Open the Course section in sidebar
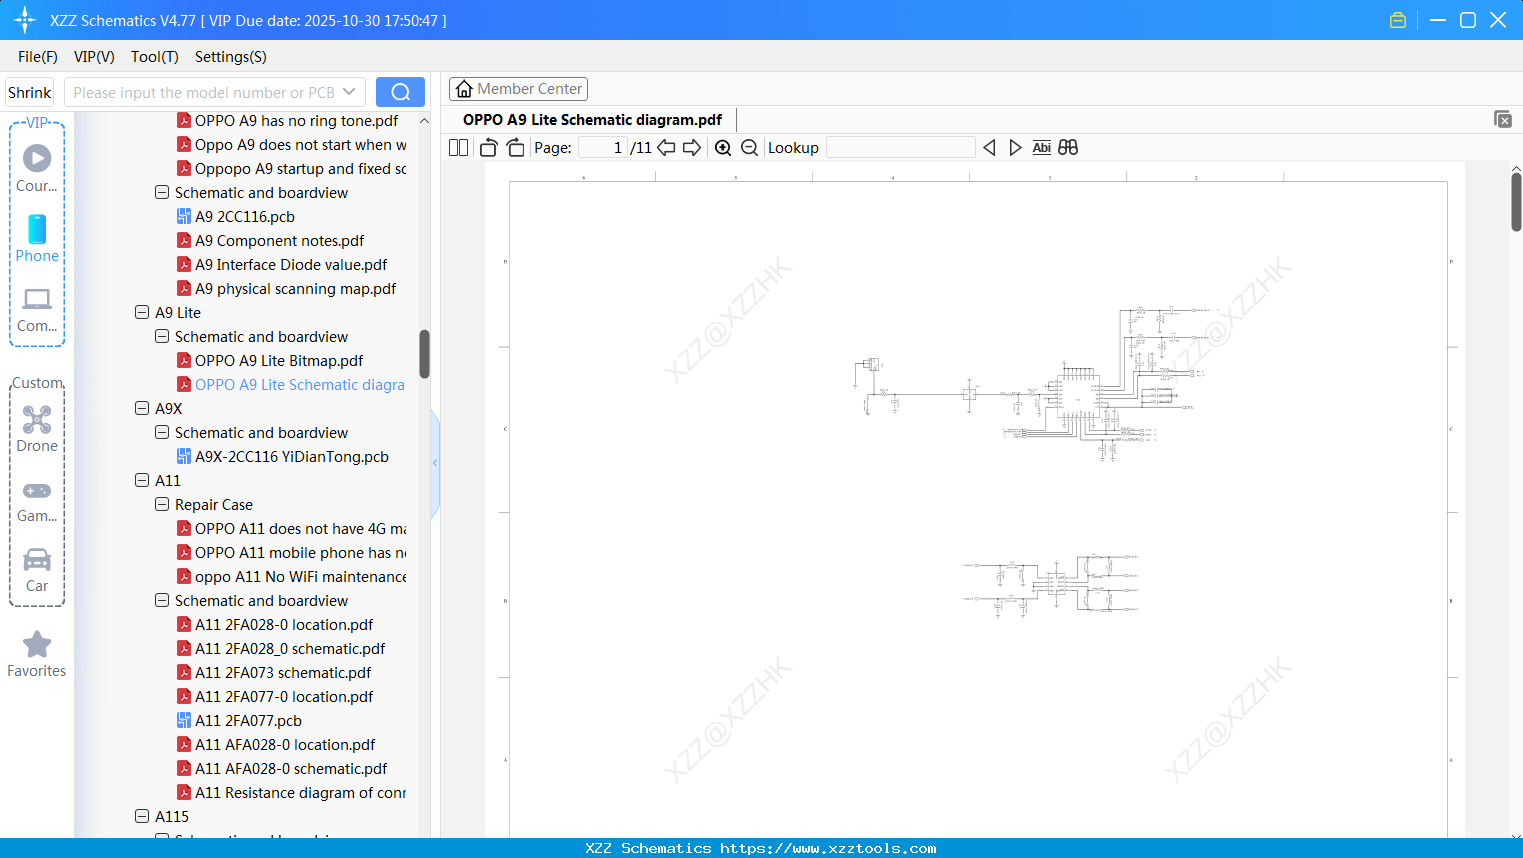 (x=37, y=168)
